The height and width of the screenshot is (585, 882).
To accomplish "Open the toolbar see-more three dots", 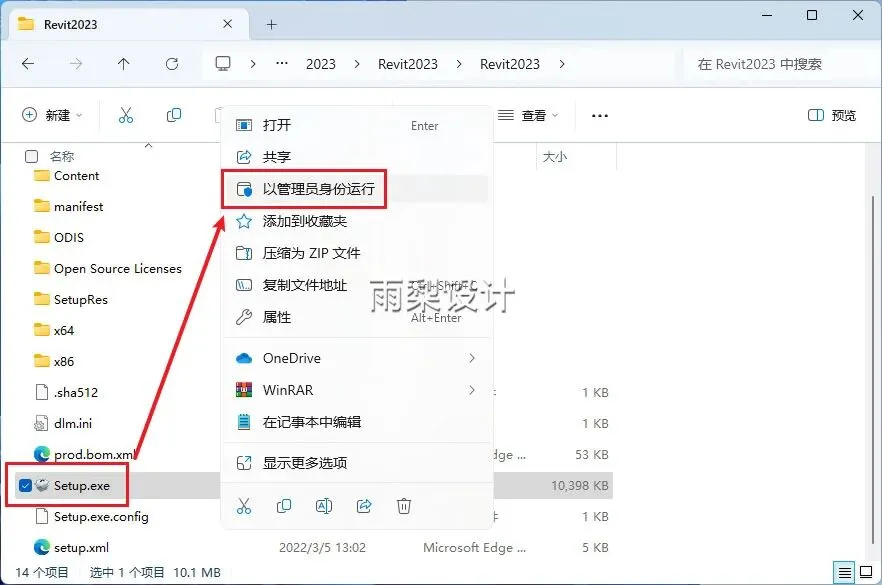I will pos(600,115).
